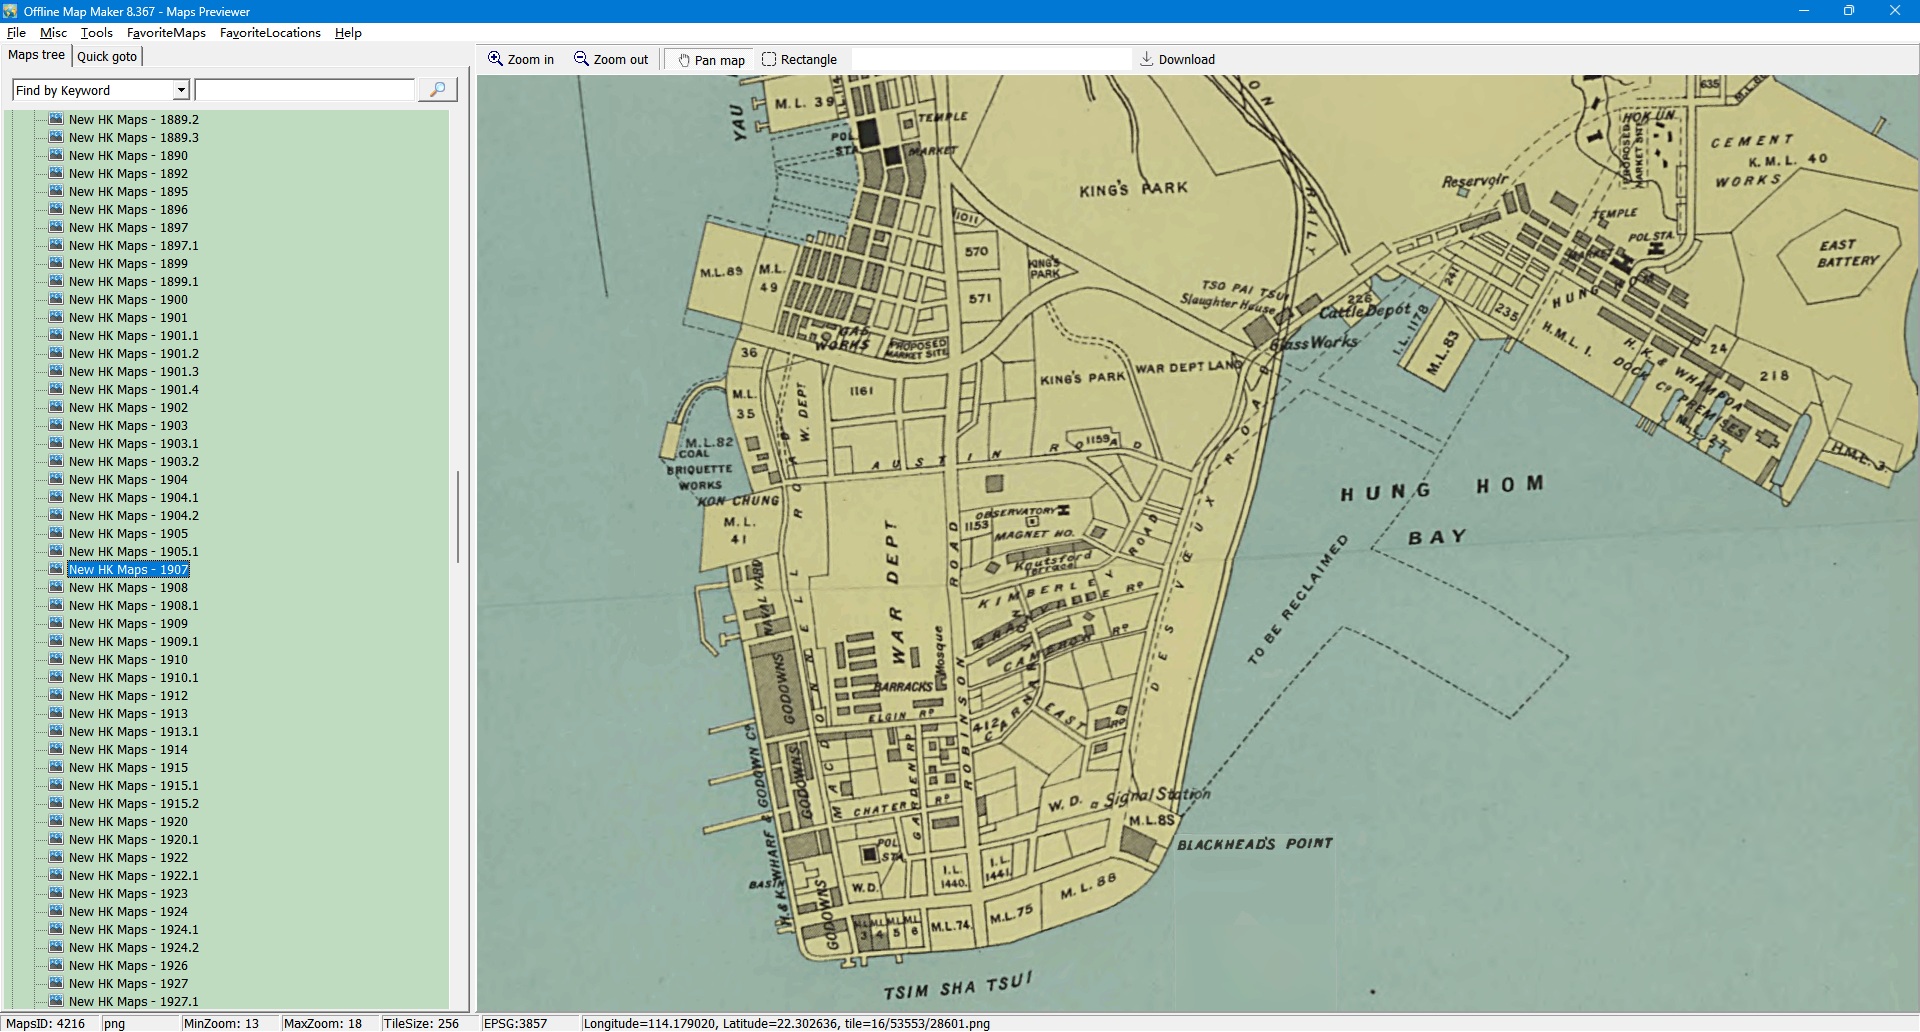Open the FavoriteMaps menu

(166, 33)
